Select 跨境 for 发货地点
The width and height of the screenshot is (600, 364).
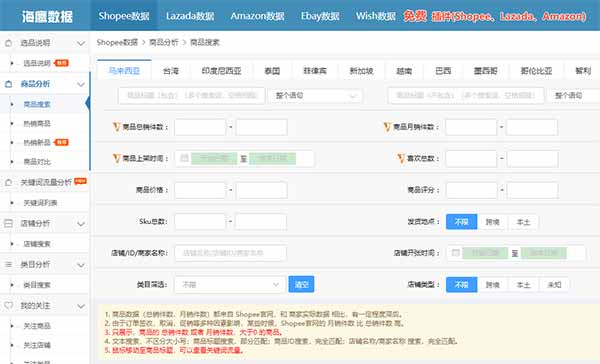click(492, 222)
